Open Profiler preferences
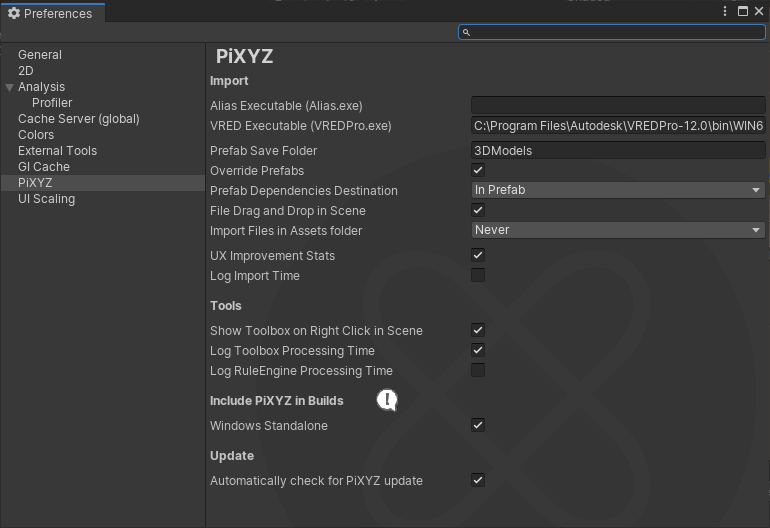Screen dimensions: 770x528 click(52, 103)
